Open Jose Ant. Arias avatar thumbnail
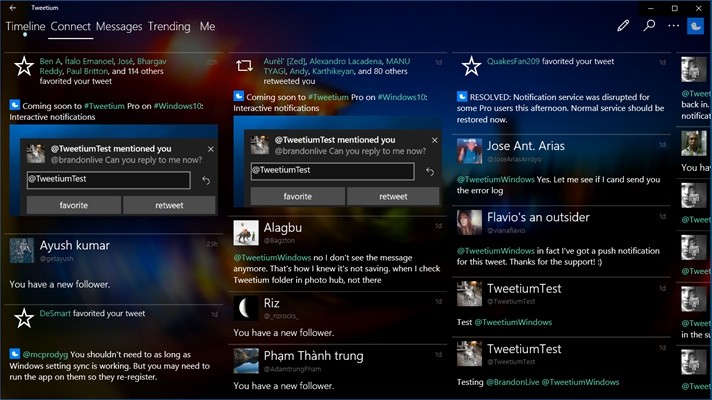 (x=469, y=151)
